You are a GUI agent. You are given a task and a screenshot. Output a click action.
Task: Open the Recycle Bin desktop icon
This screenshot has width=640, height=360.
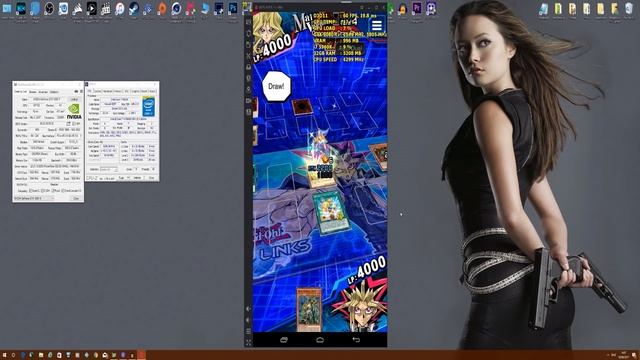[629, 8]
